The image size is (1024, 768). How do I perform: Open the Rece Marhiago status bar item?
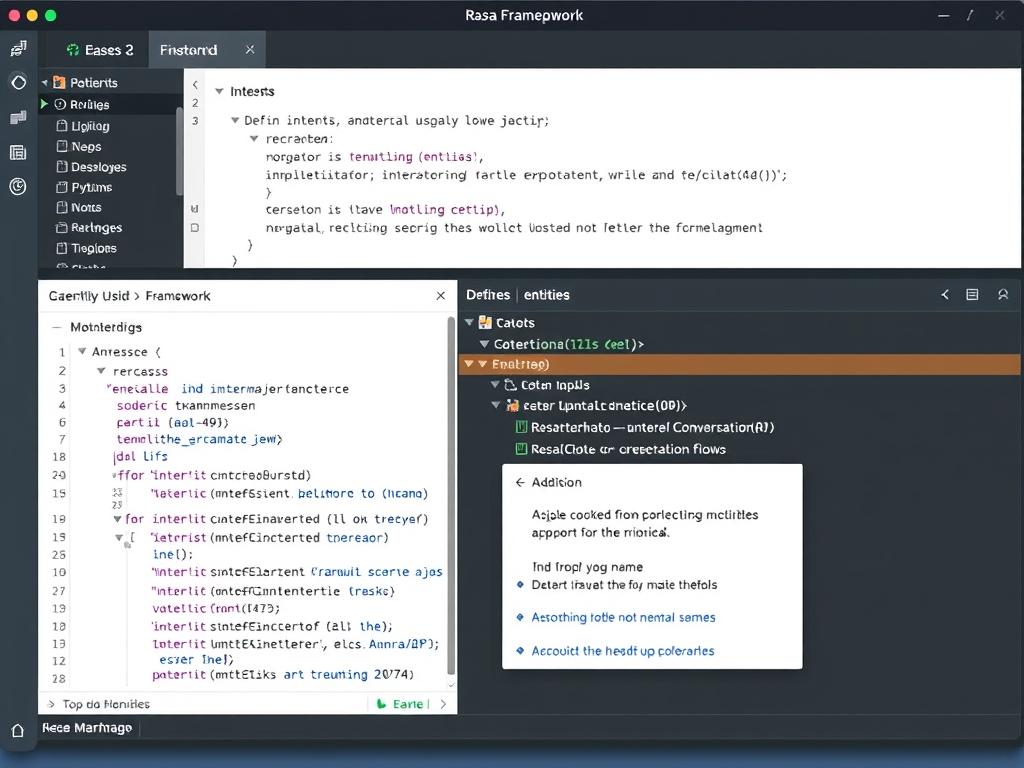coord(88,728)
